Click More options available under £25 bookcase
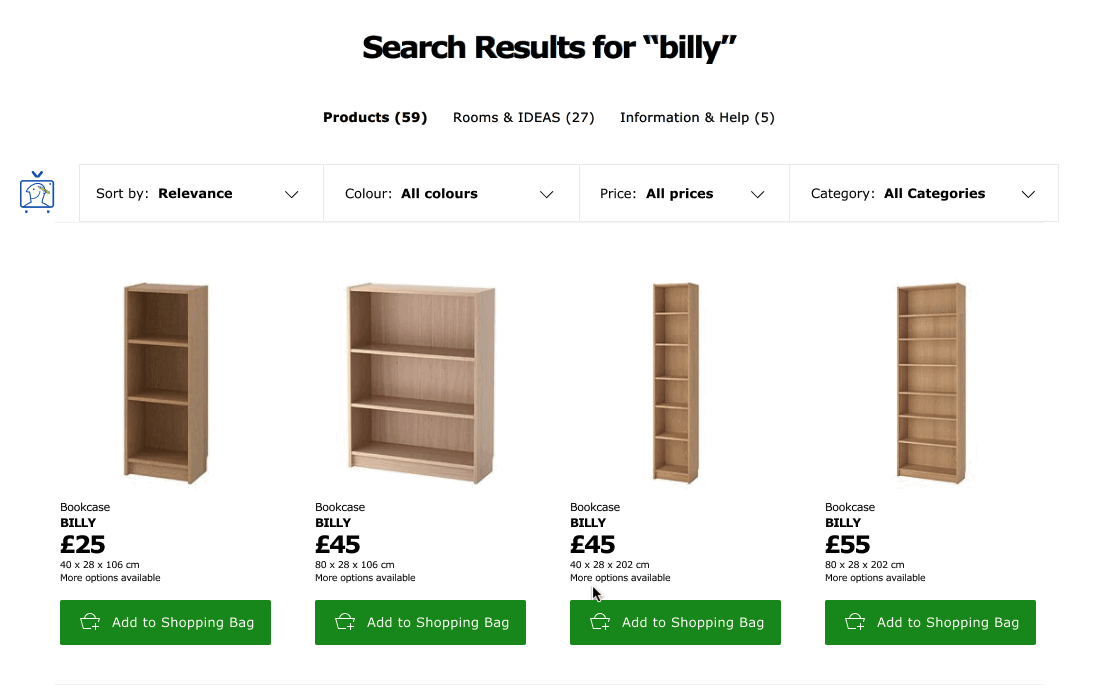Viewport: 1095px width, 691px height. click(x=110, y=578)
